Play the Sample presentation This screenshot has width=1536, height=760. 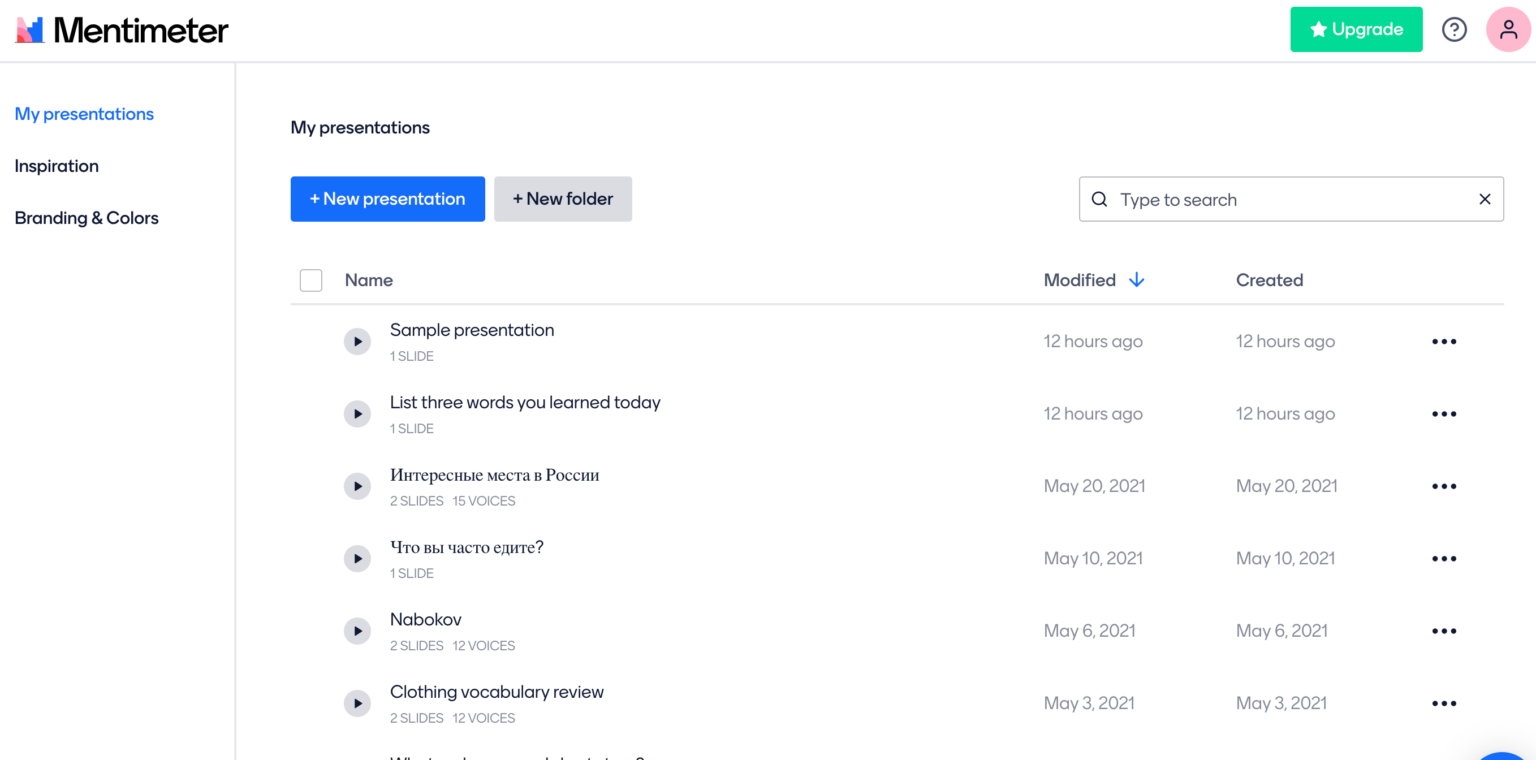(x=357, y=341)
